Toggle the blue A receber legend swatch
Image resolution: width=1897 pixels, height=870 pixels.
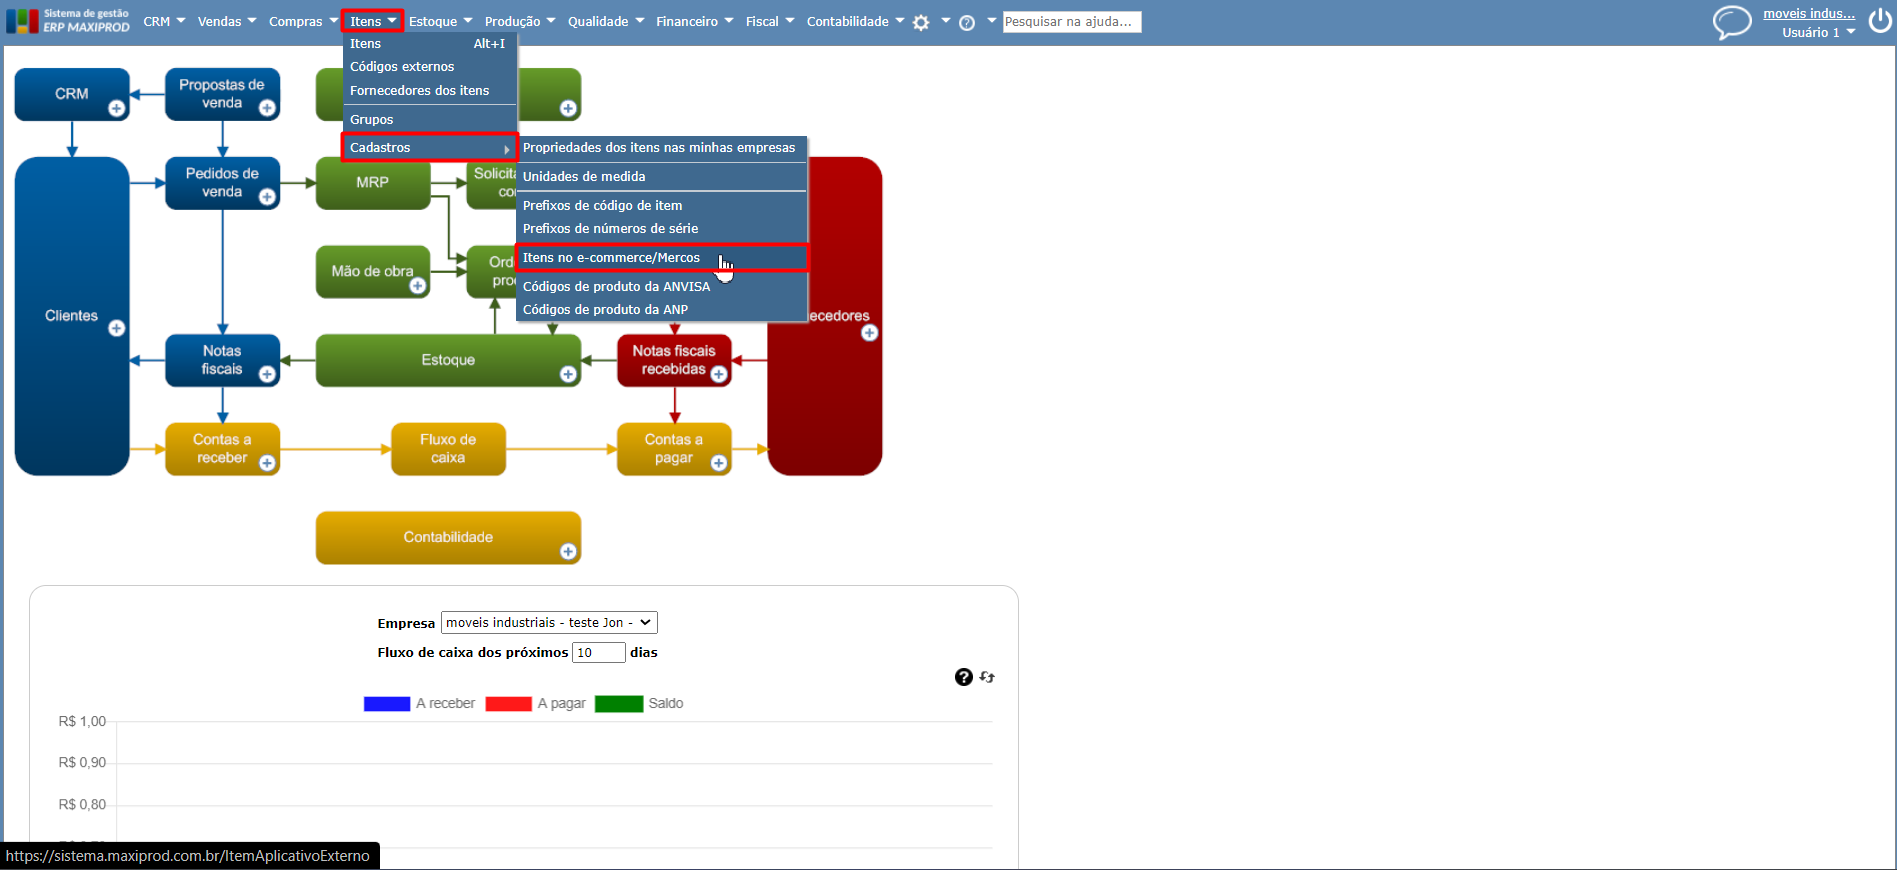click(x=387, y=704)
